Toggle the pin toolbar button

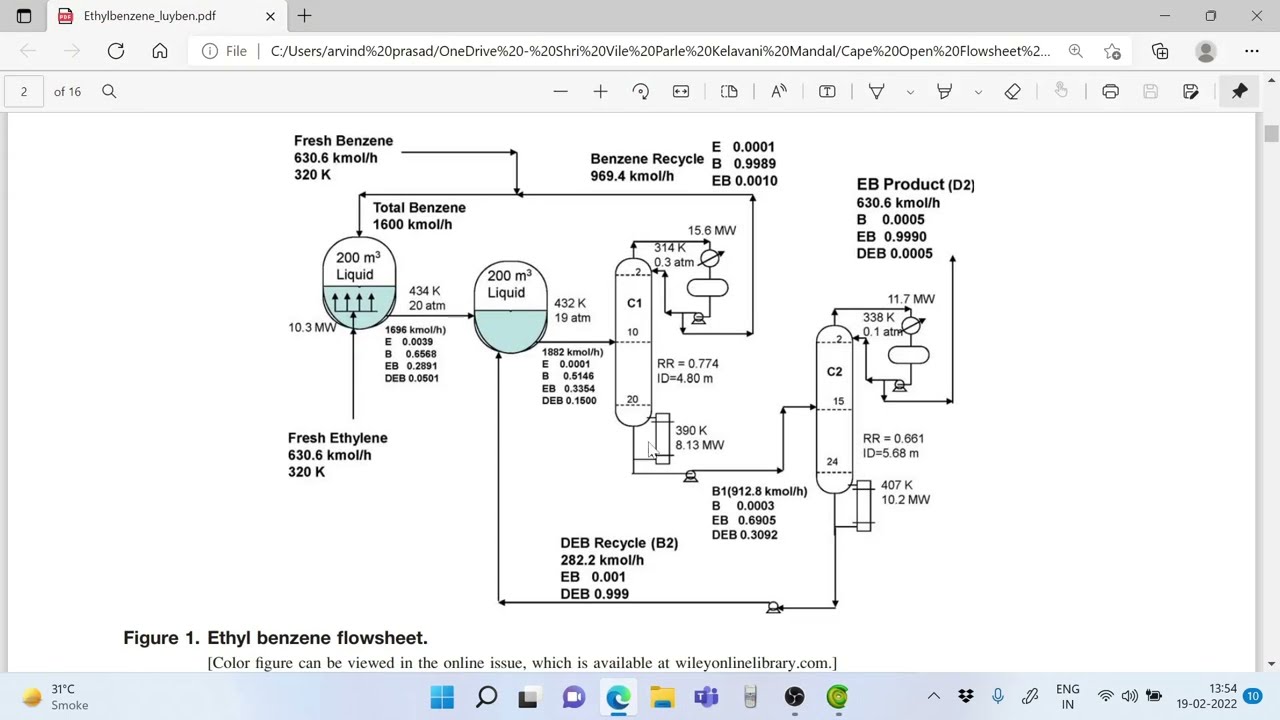click(1240, 92)
